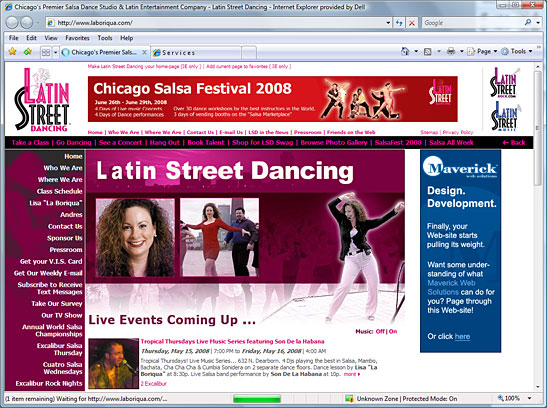Open Latin Street Music logo at right
This screenshot has height=408, width=547.
click(505, 116)
